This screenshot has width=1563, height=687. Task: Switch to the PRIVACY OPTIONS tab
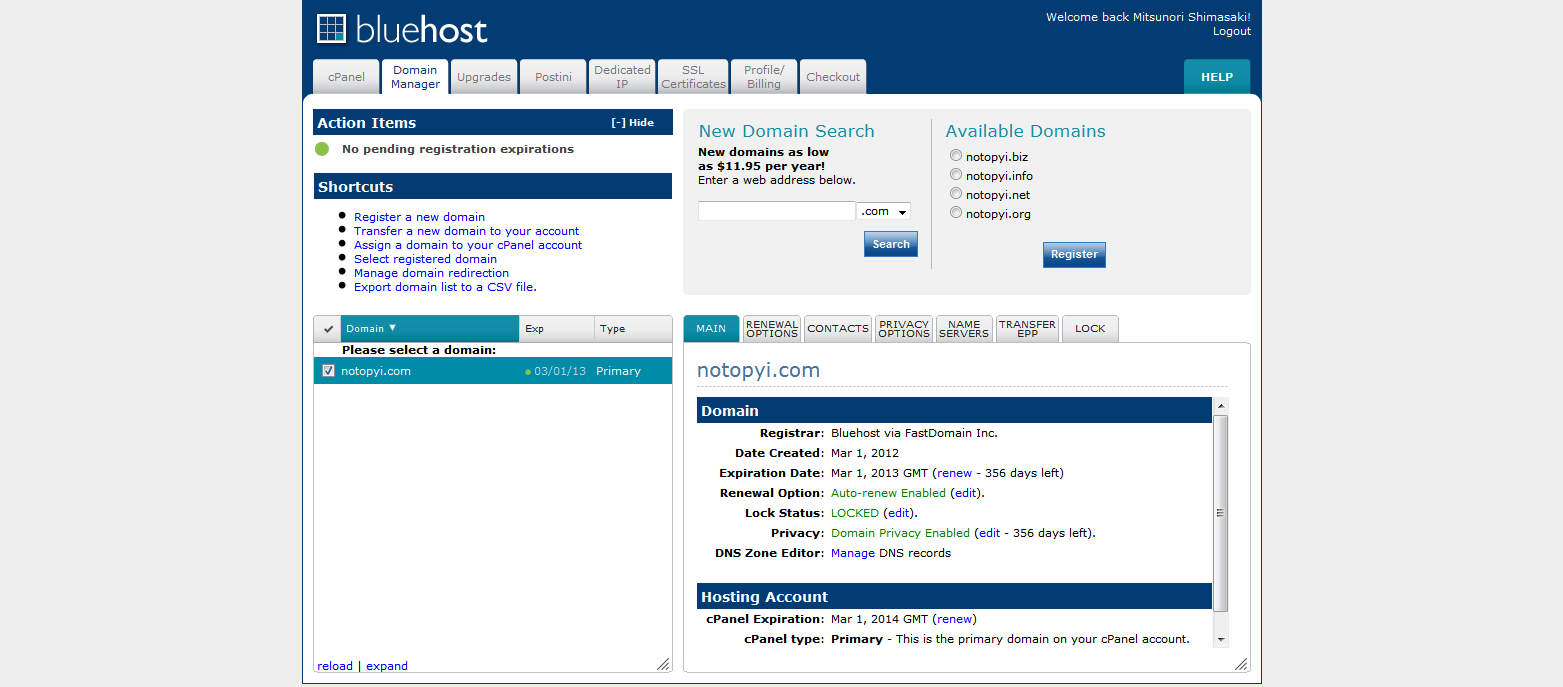click(x=904, y=329)
